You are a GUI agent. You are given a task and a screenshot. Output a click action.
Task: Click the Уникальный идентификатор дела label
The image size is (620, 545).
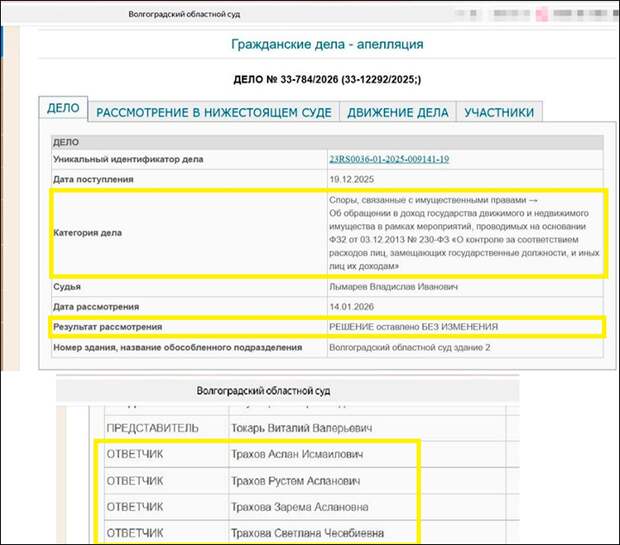click(x=128, y=159)
